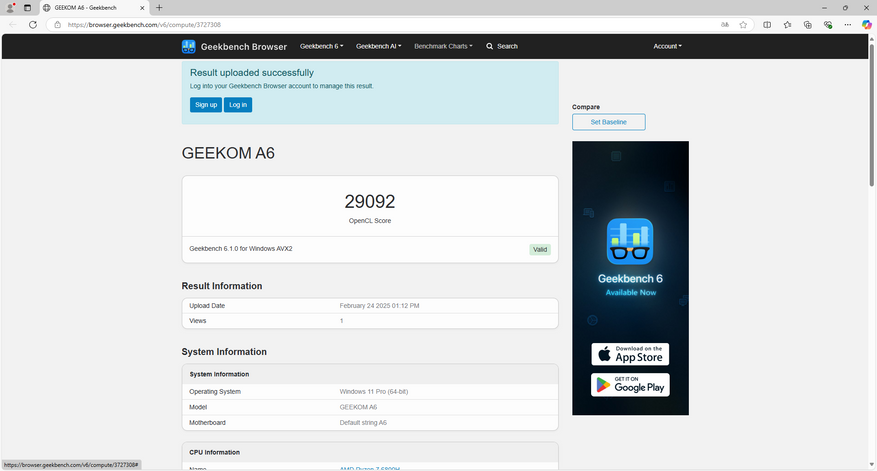Open the tab actions menu icon
Image resolution: width=877 pixels, height=471 pixels.
tap(27, 8)
